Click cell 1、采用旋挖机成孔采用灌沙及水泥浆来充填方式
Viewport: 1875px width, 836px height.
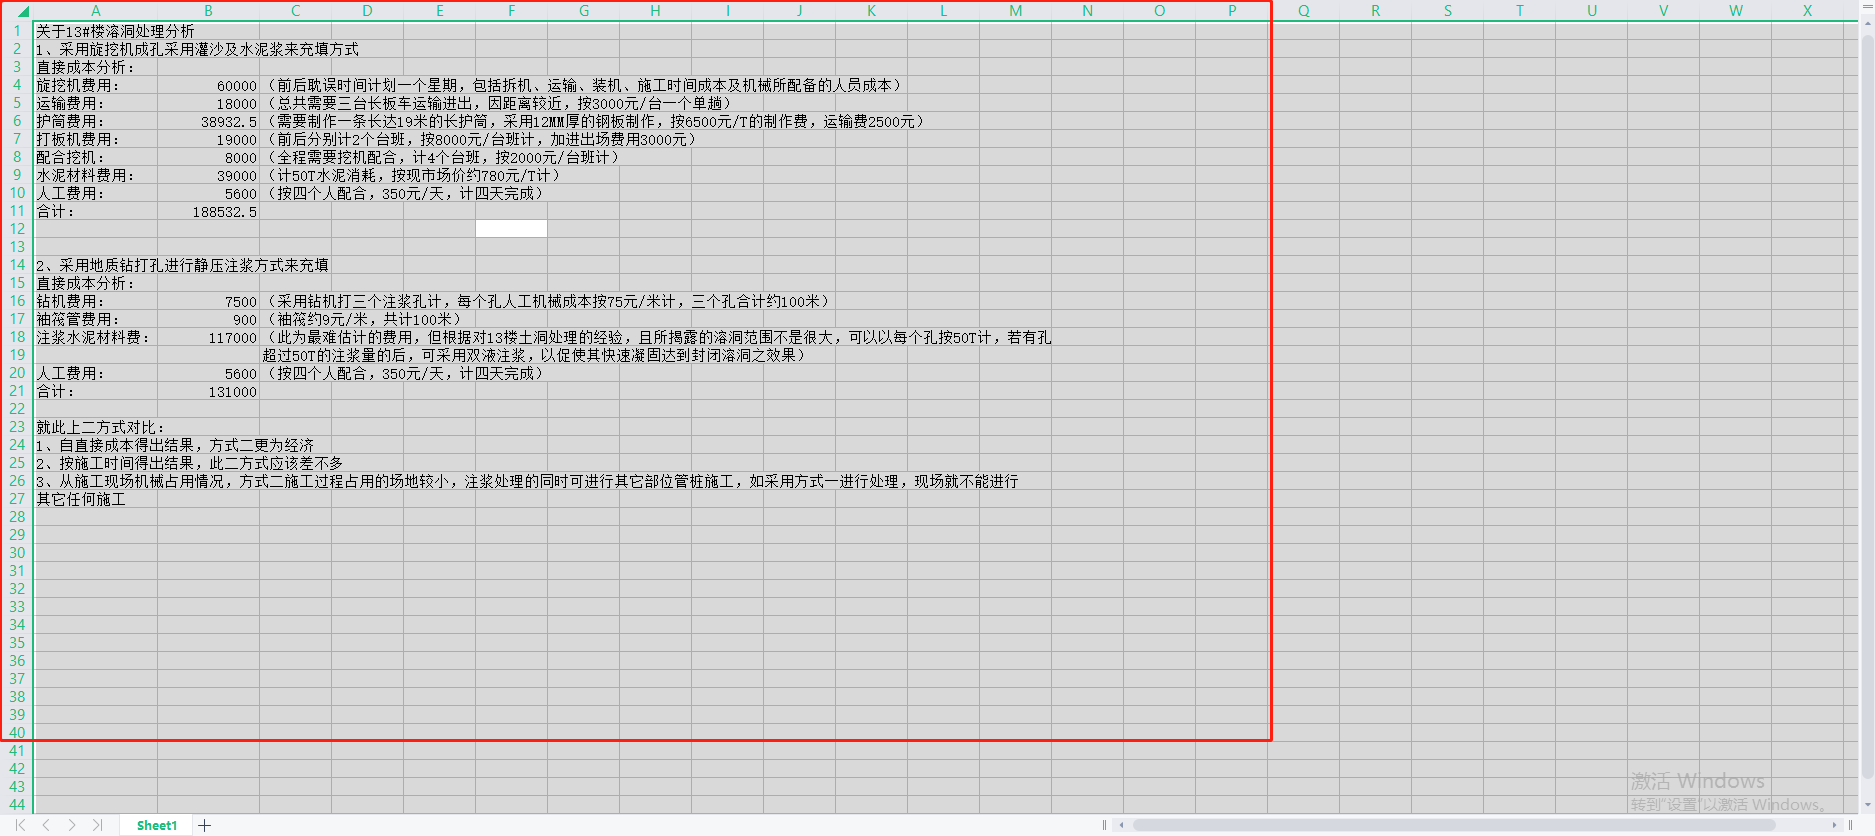tap(197, 49)
